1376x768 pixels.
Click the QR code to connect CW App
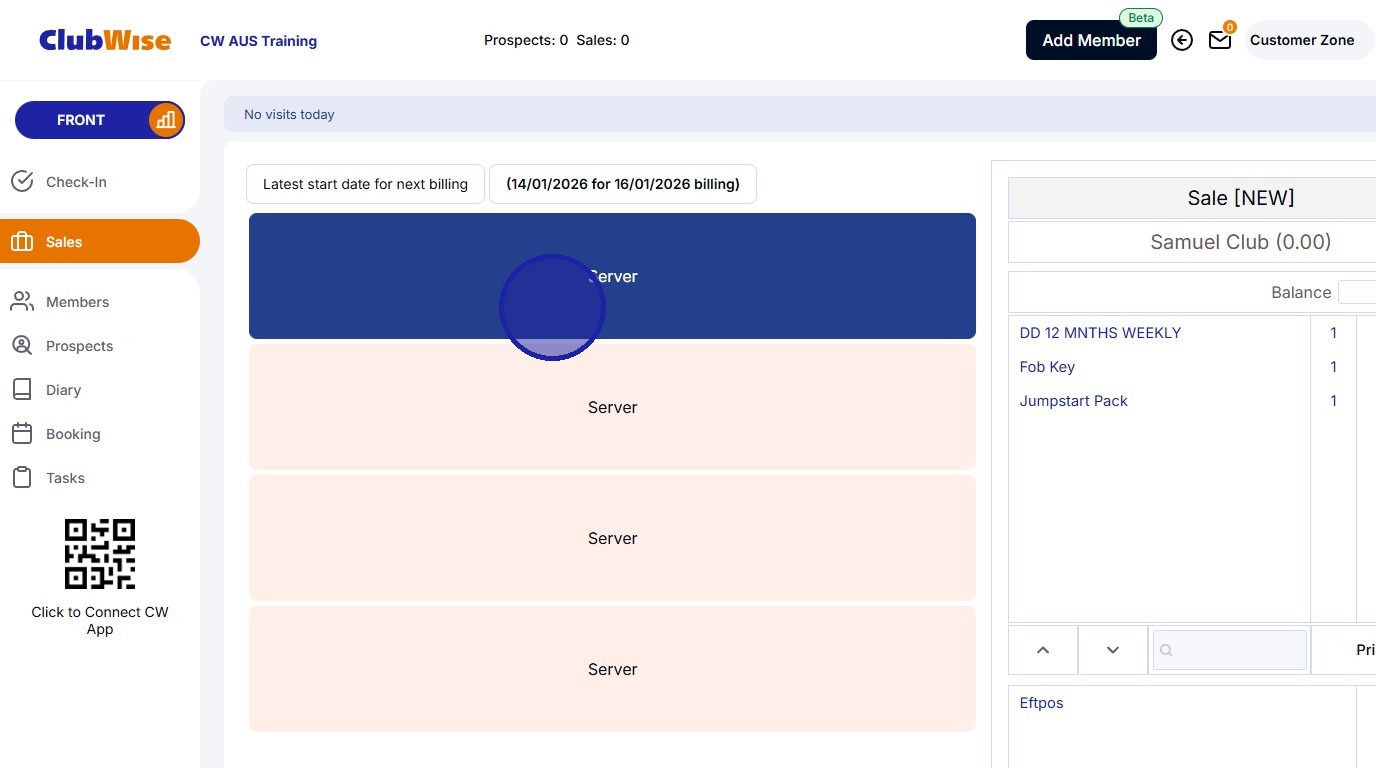pyautogui.click(x=100, y=554)
